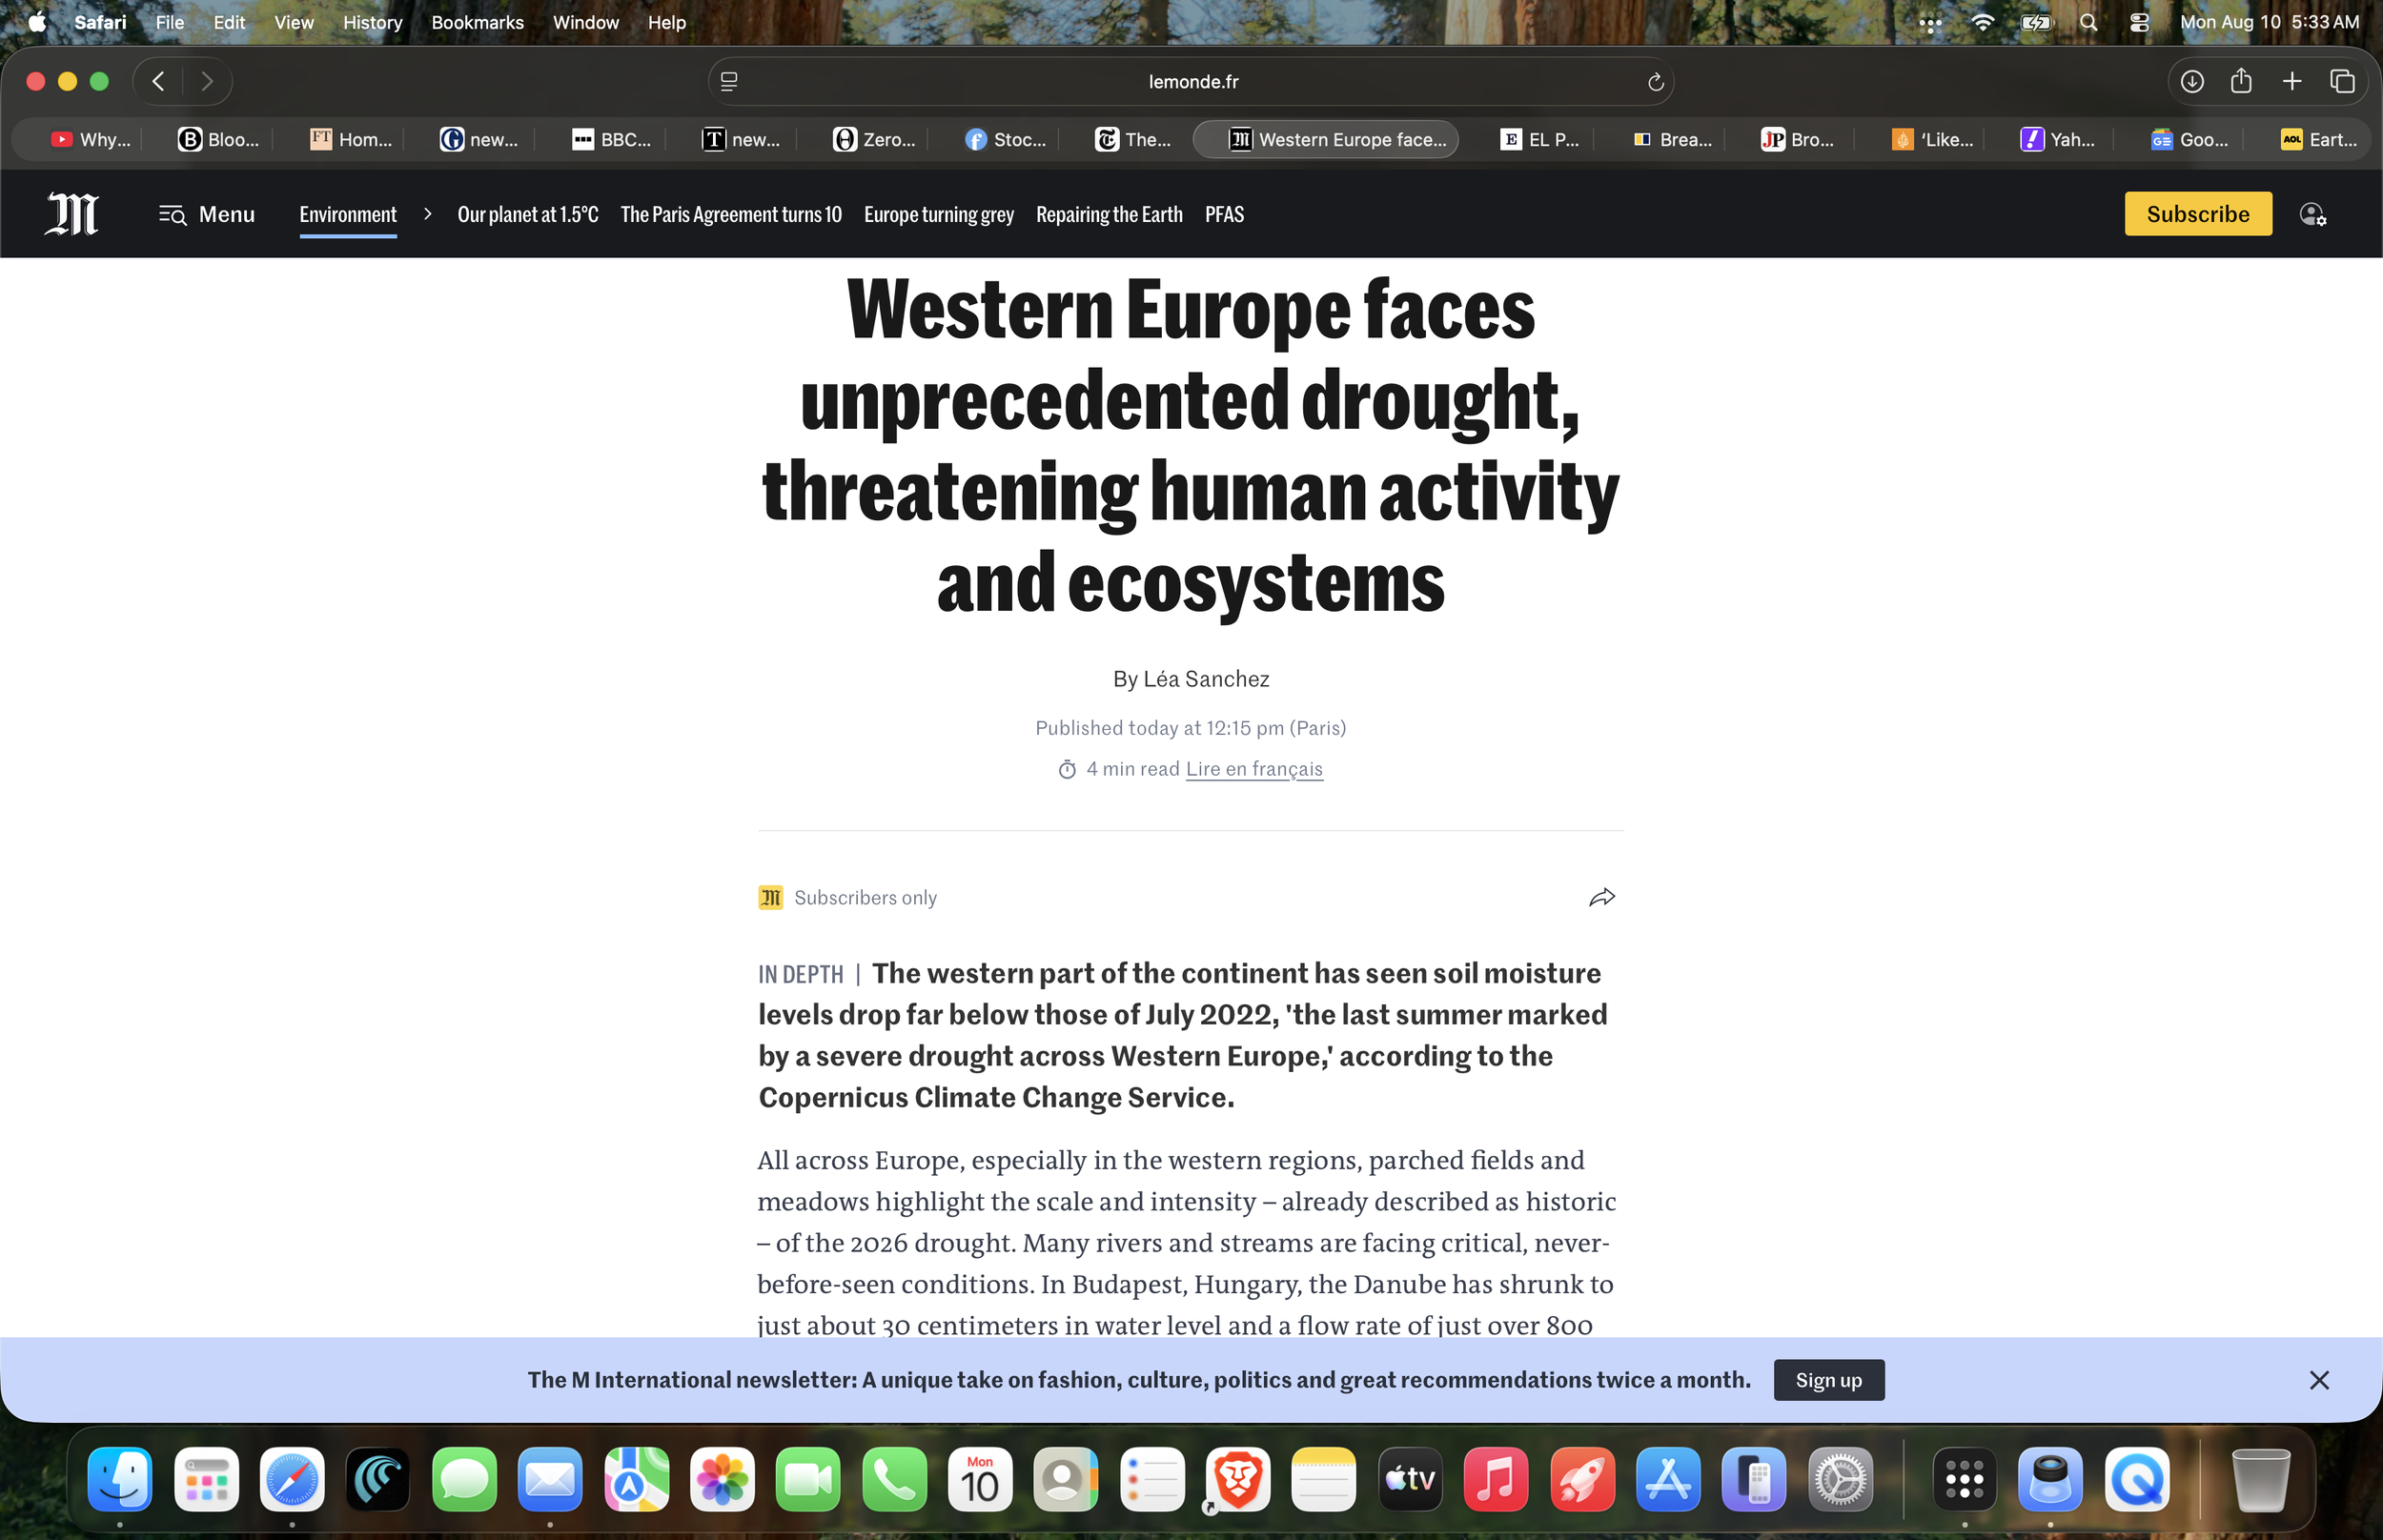Click Lire en français link

pos(1254,768)
